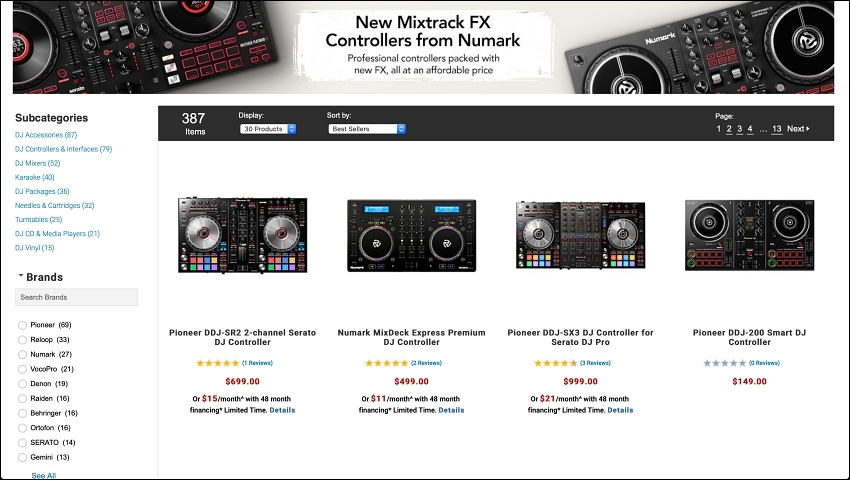Screen dimensions: 850x480
Task: Click star rating of Numark MixDeck Express
Action: 387,363
